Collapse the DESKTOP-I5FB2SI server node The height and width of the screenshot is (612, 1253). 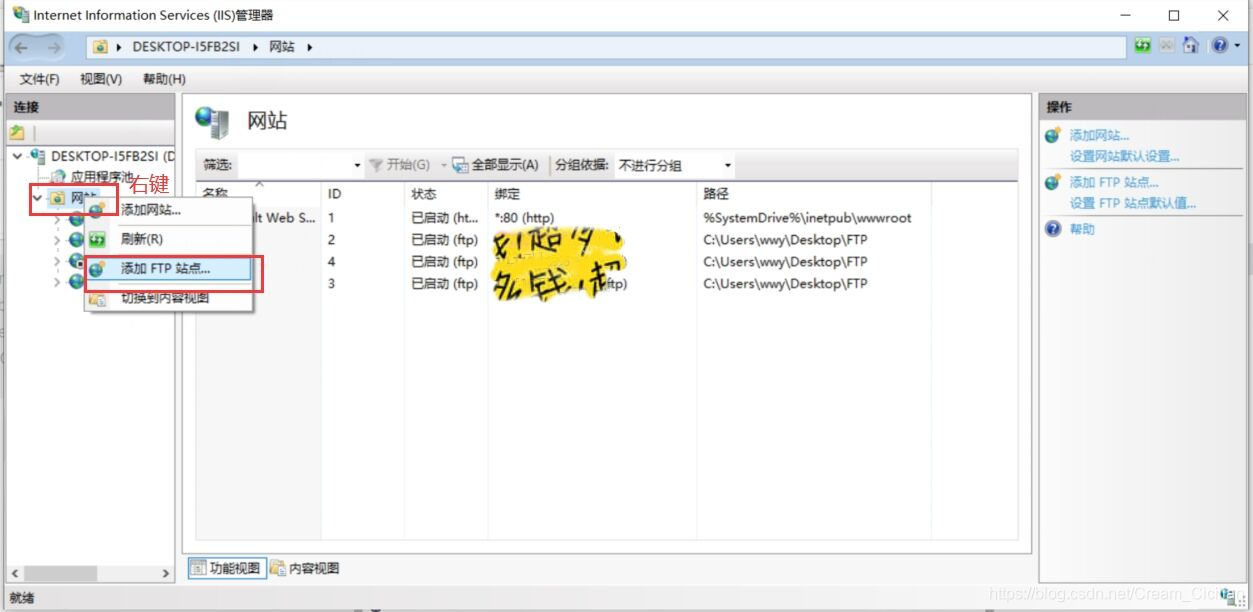click(x=18, y=156)
